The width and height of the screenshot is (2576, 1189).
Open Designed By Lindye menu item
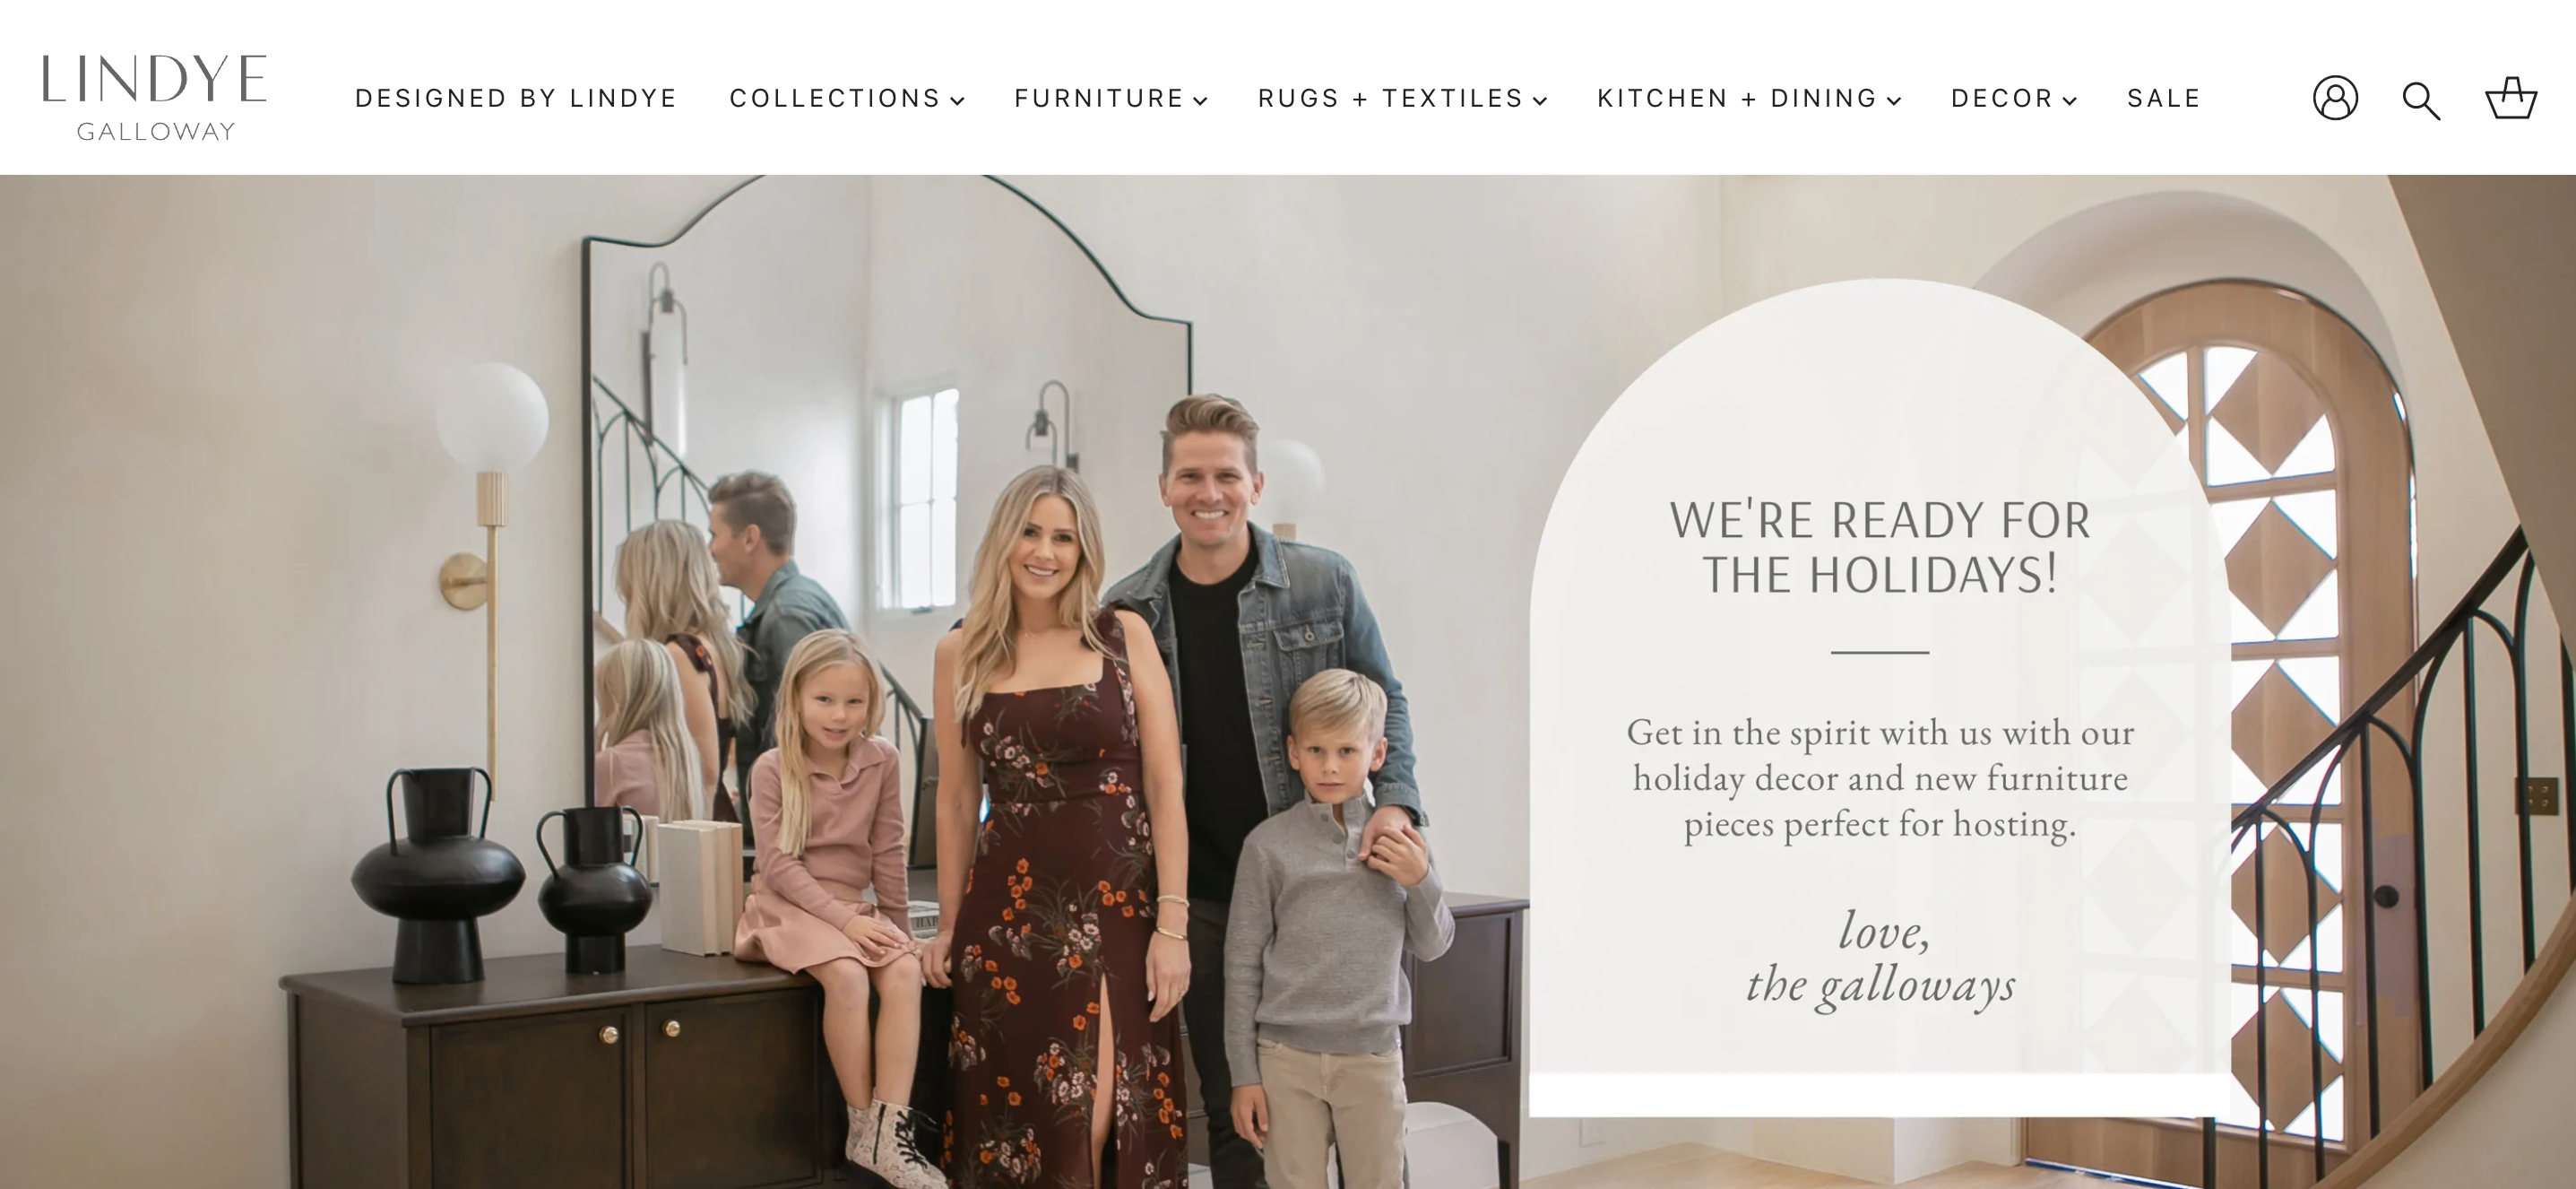coord(516,98)
